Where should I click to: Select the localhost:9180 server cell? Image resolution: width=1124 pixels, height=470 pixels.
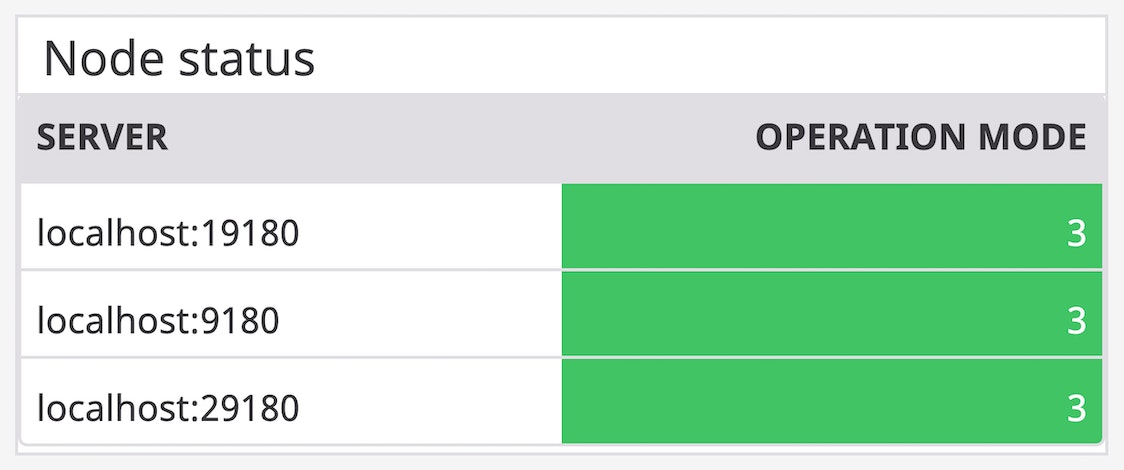tap(158, 321)
